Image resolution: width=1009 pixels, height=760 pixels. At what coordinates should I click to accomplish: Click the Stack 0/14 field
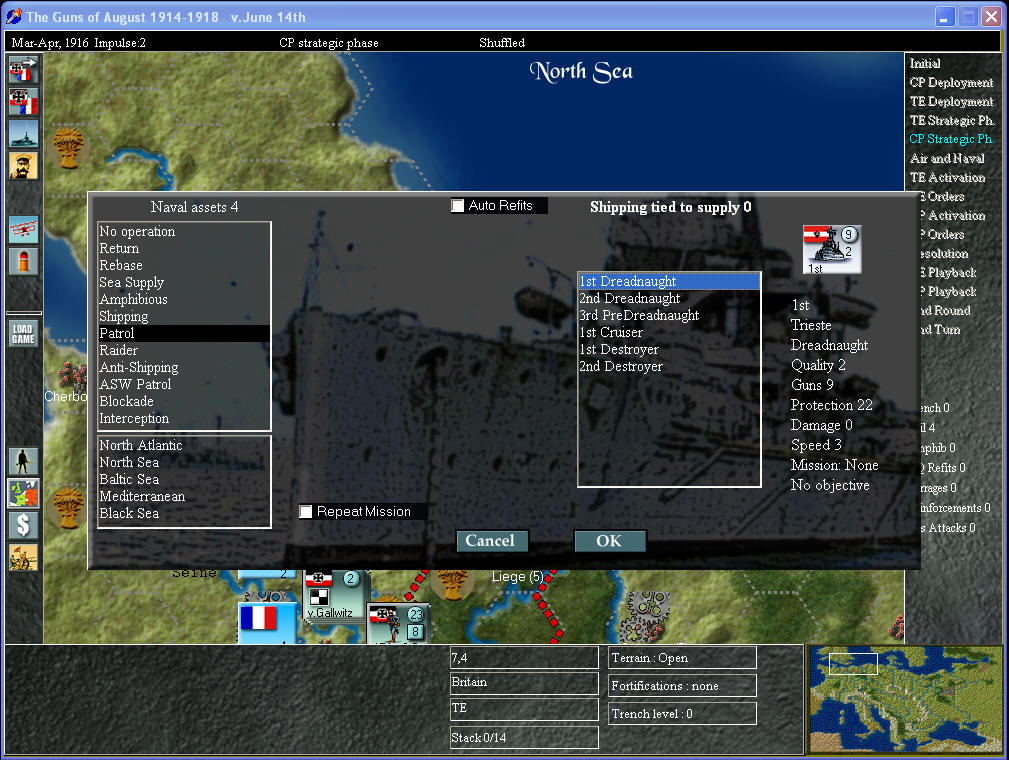coord(524,737)
